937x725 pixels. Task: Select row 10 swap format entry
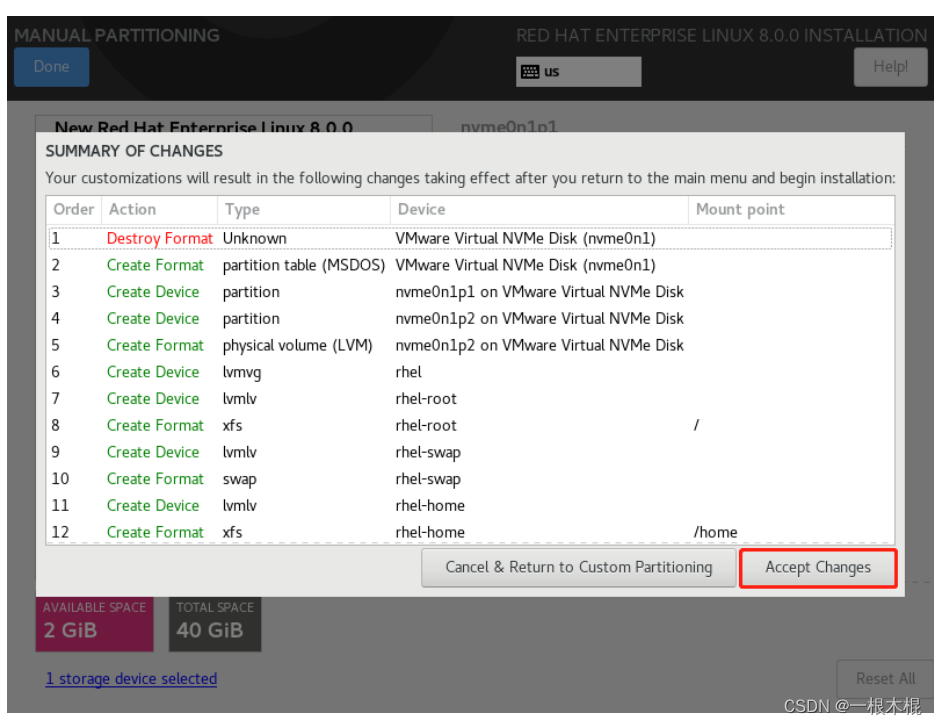pos(470,479)
